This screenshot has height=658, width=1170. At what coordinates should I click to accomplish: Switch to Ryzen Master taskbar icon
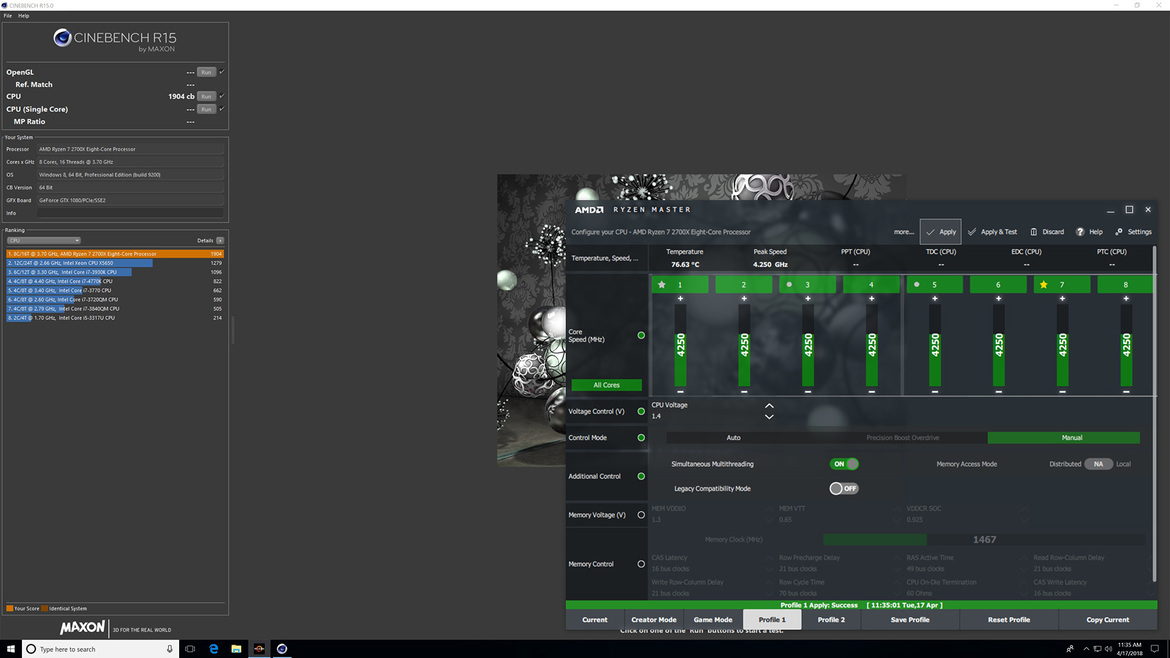click(259, 649)
